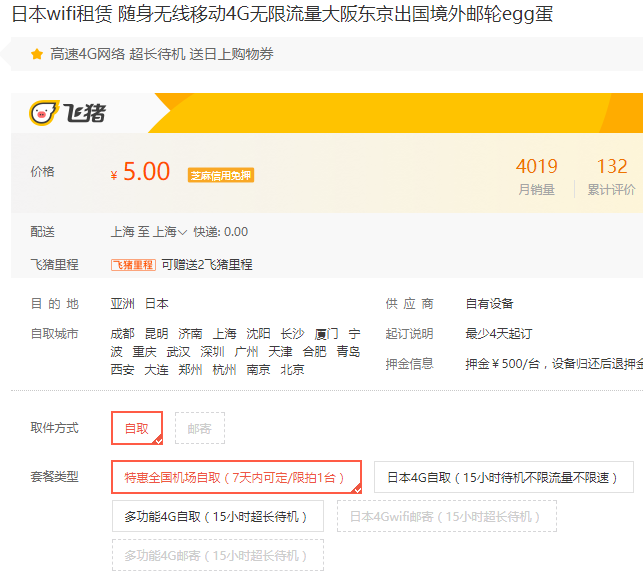Screen dimensions: 643x581
Task: Open the 上海 delivery destination dropdown
Action: coord(170,232)
